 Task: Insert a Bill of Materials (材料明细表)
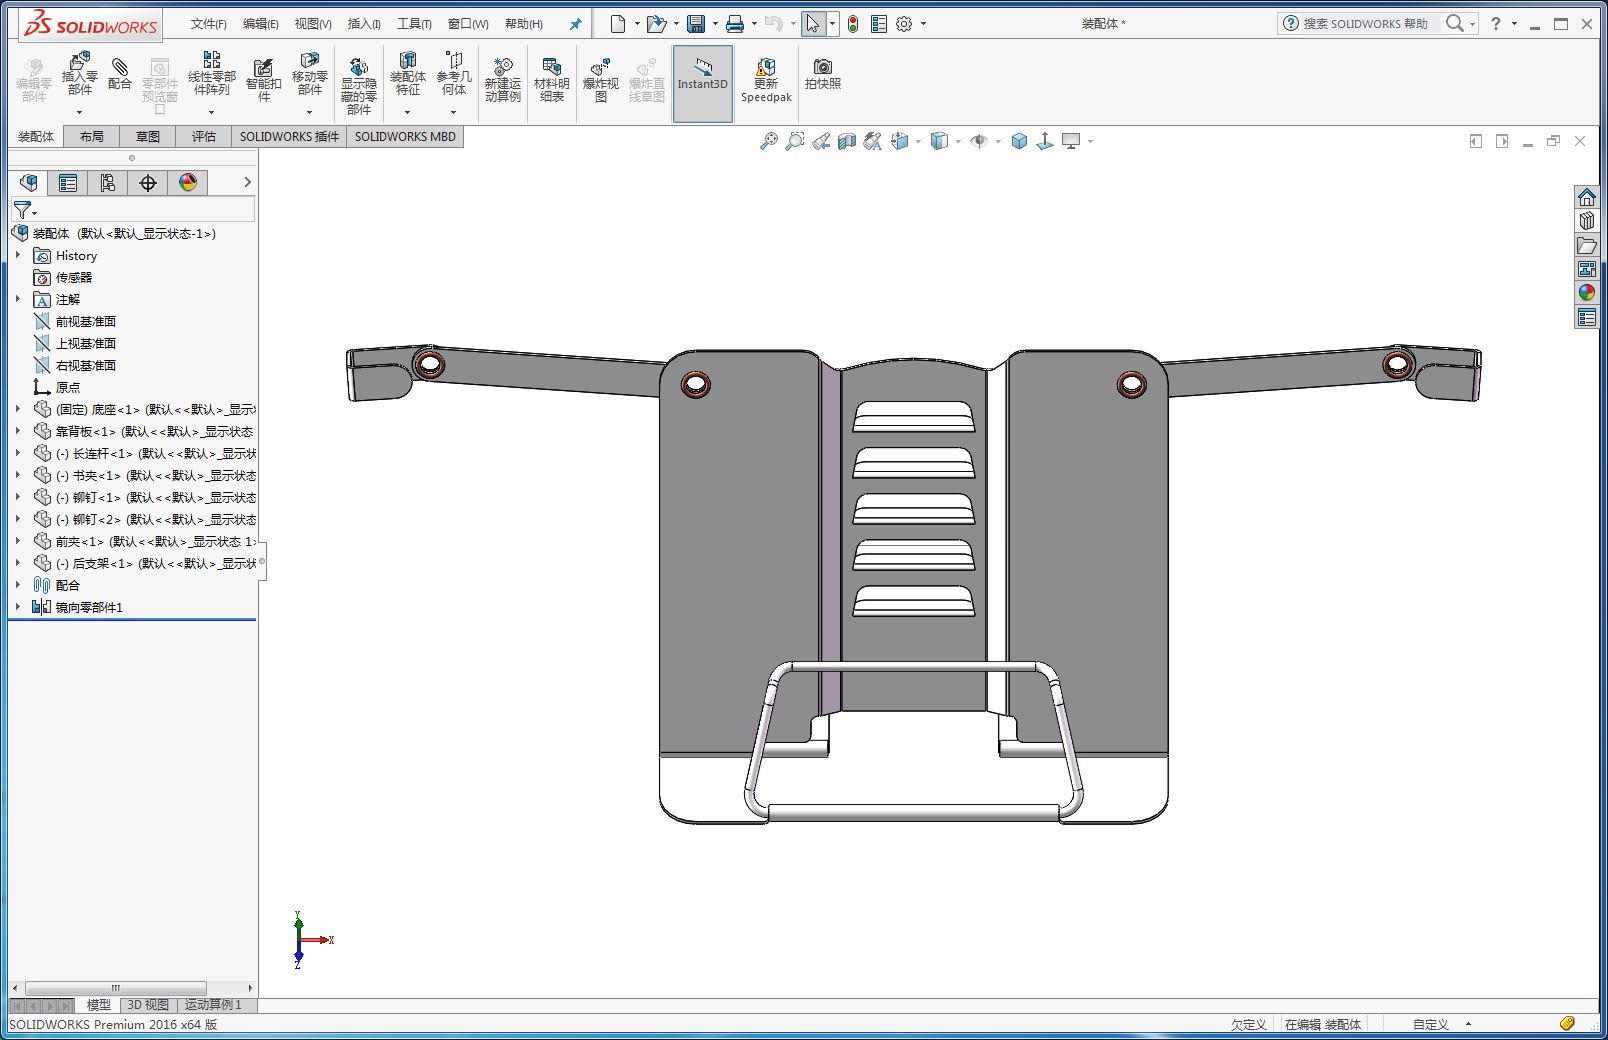point(552,80)
